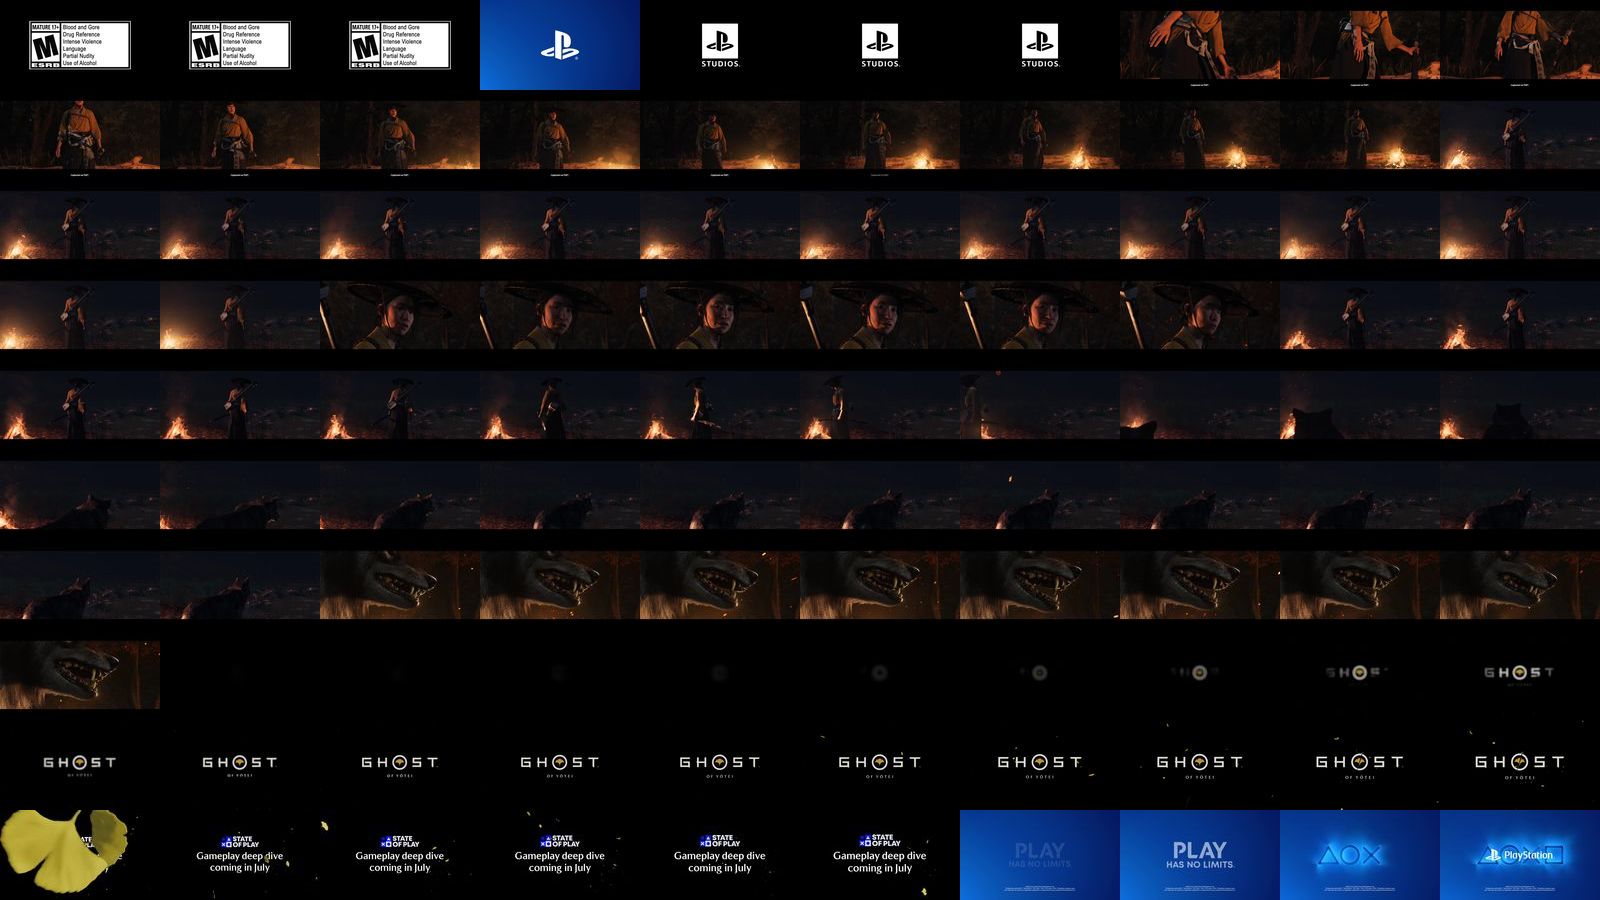Click the first snarling wolf close-up frame
Viewport: 1600px width, 900px height.
400,585
